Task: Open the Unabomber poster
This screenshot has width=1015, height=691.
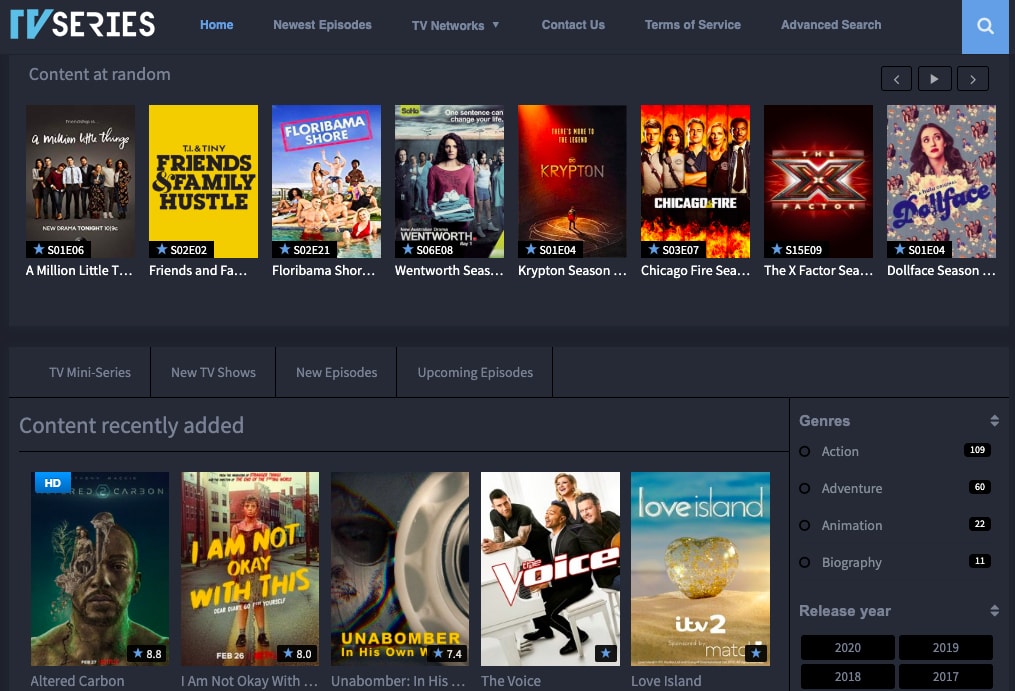Action: click(x=400, y=569)
